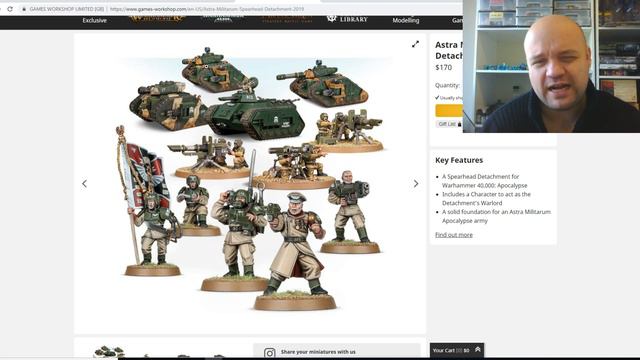The width and height of the screenshot is (640, 360).
Task: Select the first tank thumbnail below image
Action: tap(109, 351)
